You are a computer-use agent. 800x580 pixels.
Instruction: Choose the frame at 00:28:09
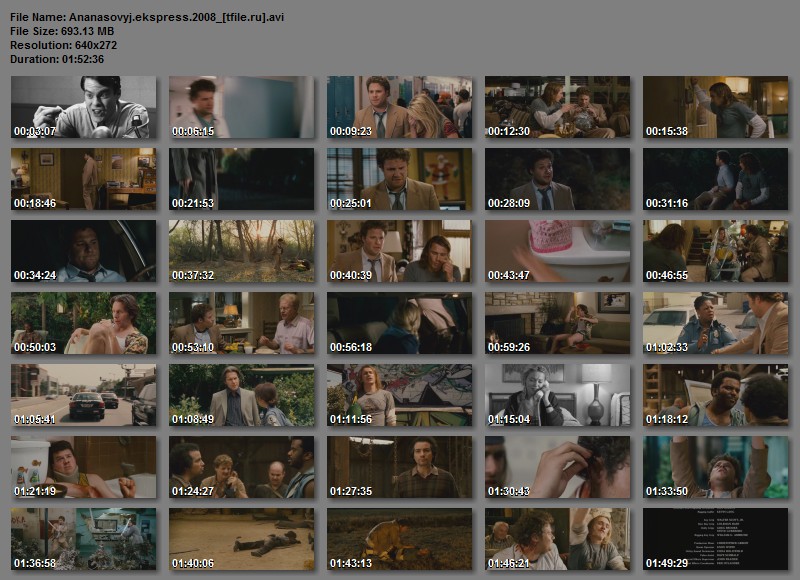[x=558, y=179]
